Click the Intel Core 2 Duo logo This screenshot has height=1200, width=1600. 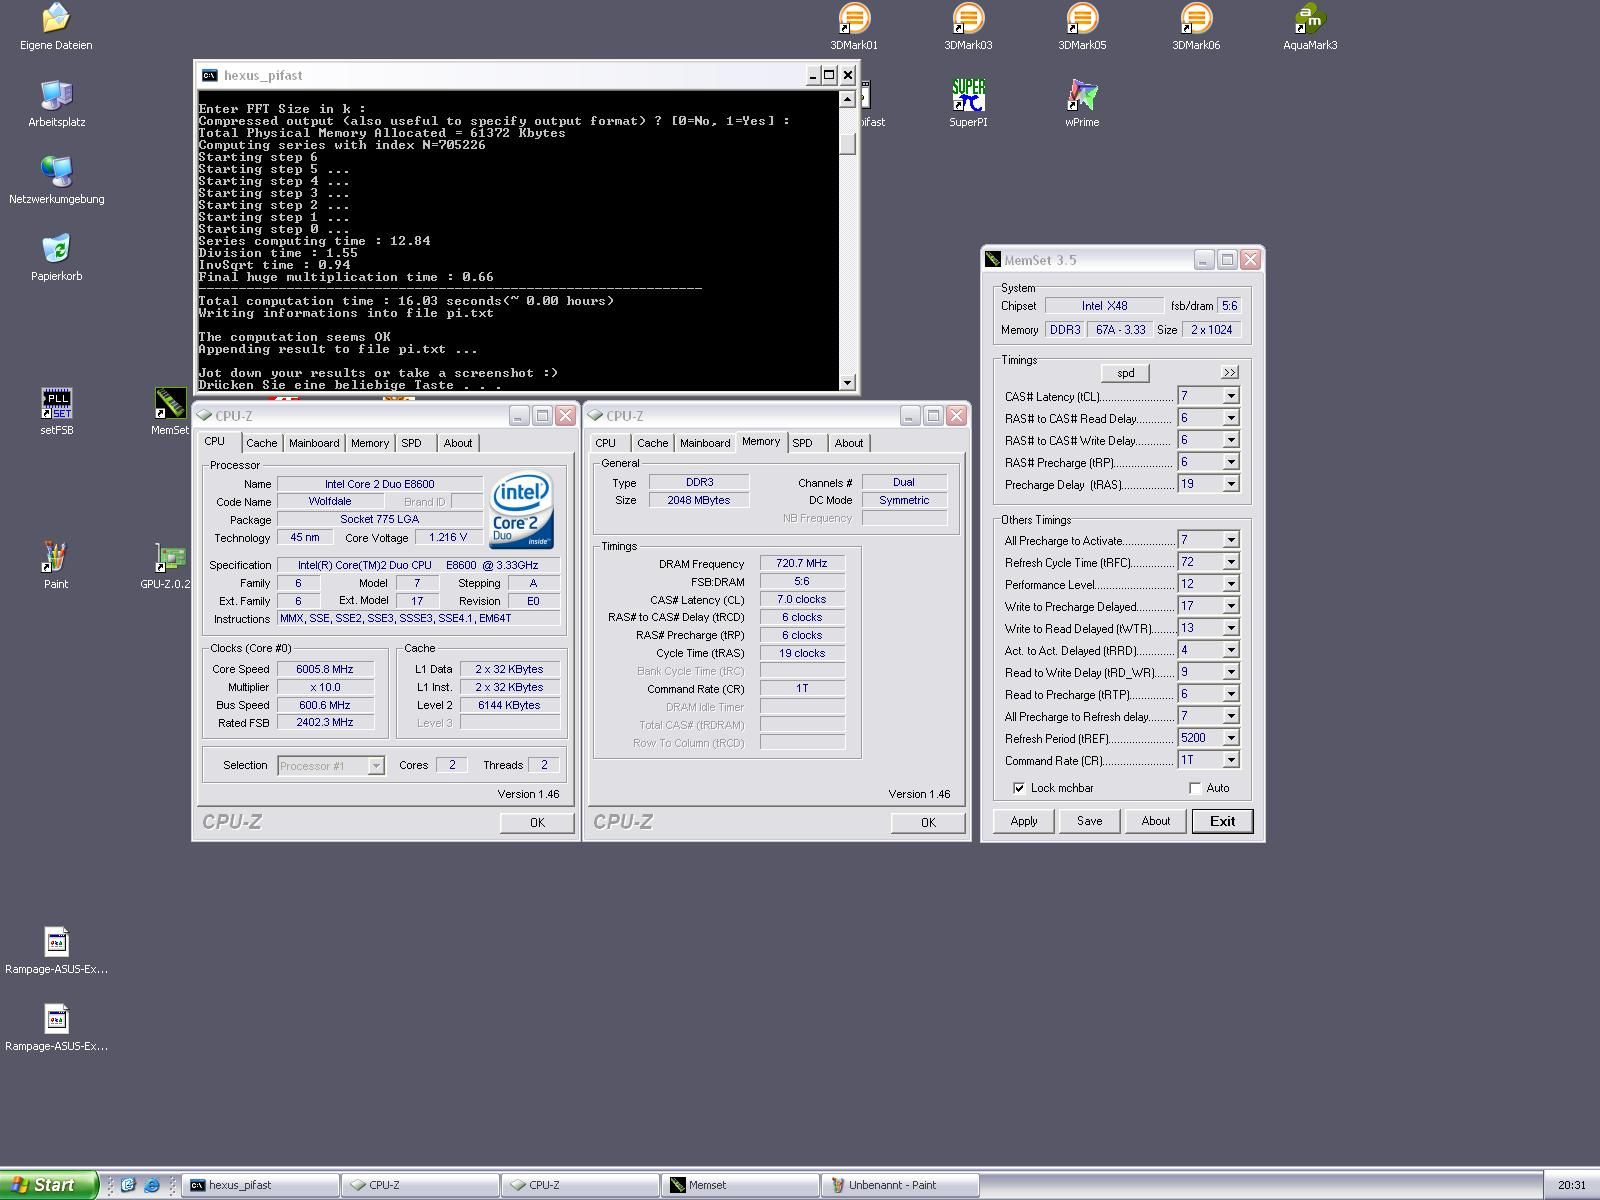point(522,509)
